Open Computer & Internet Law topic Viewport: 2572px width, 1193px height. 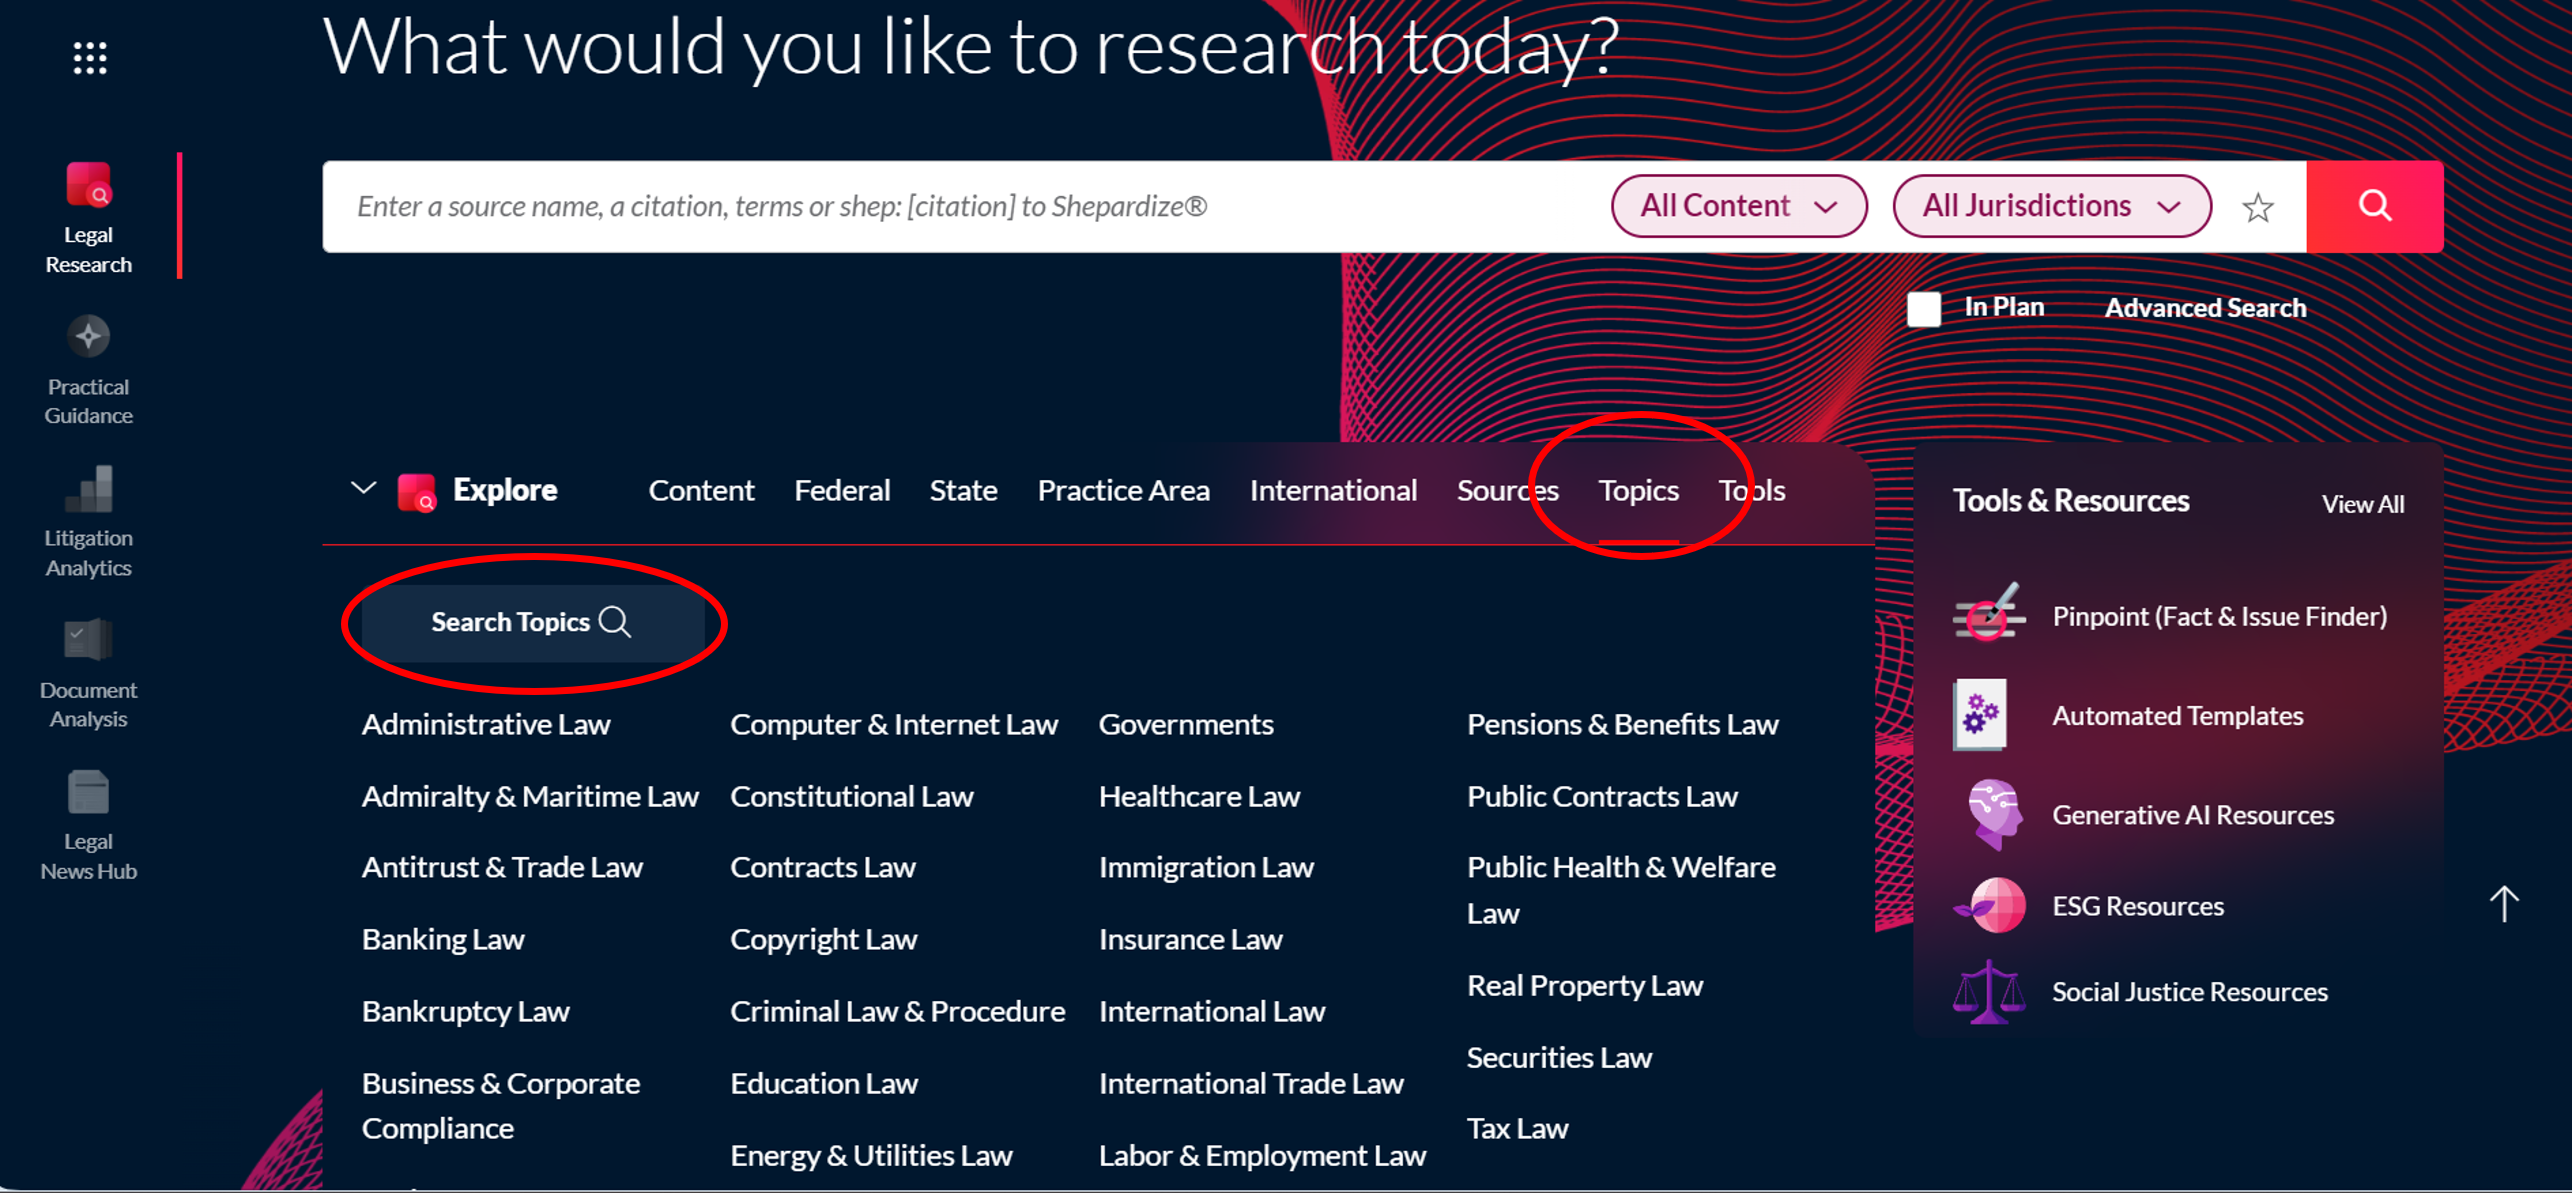pyautogui.click(x=894, y=724)
